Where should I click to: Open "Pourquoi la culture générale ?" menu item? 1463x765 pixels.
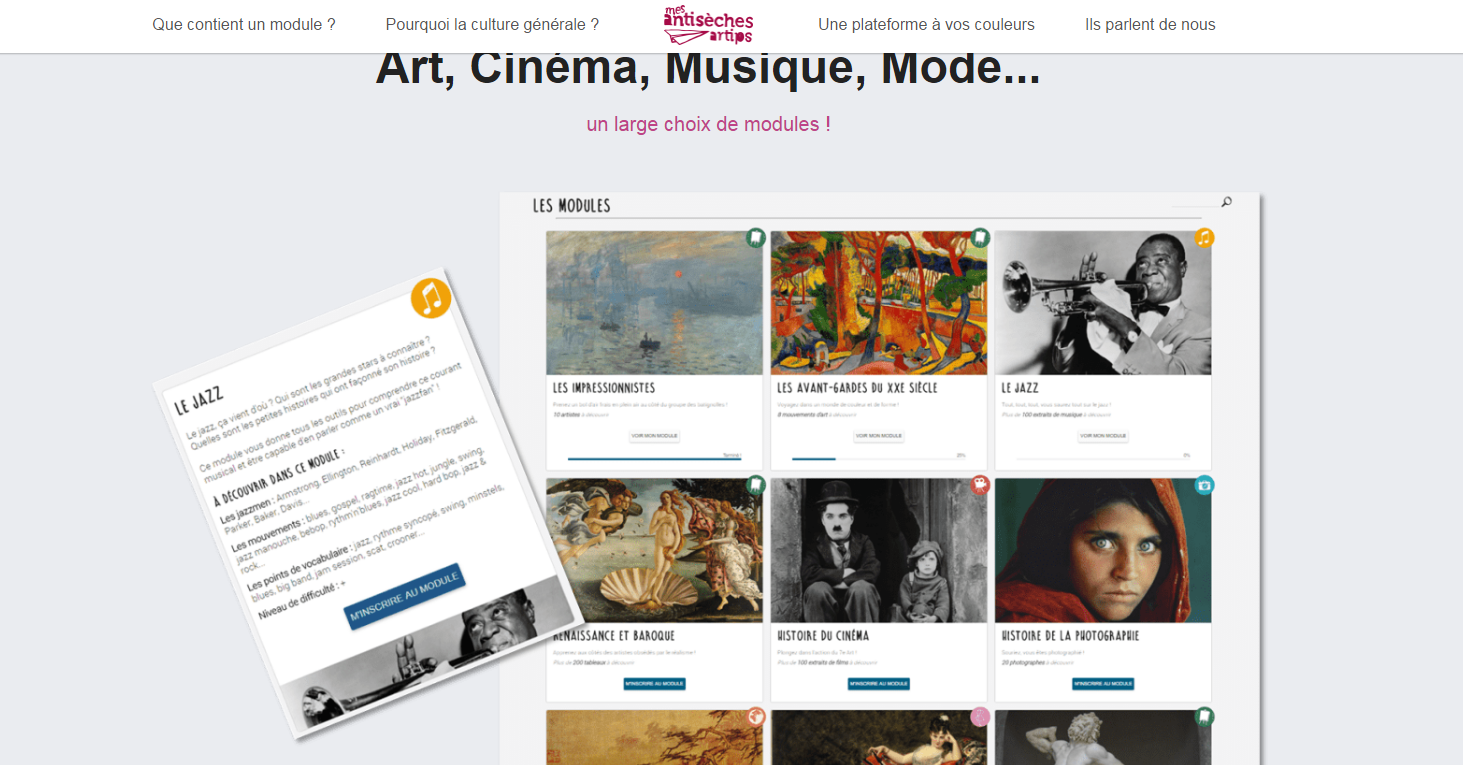(492, 25)
